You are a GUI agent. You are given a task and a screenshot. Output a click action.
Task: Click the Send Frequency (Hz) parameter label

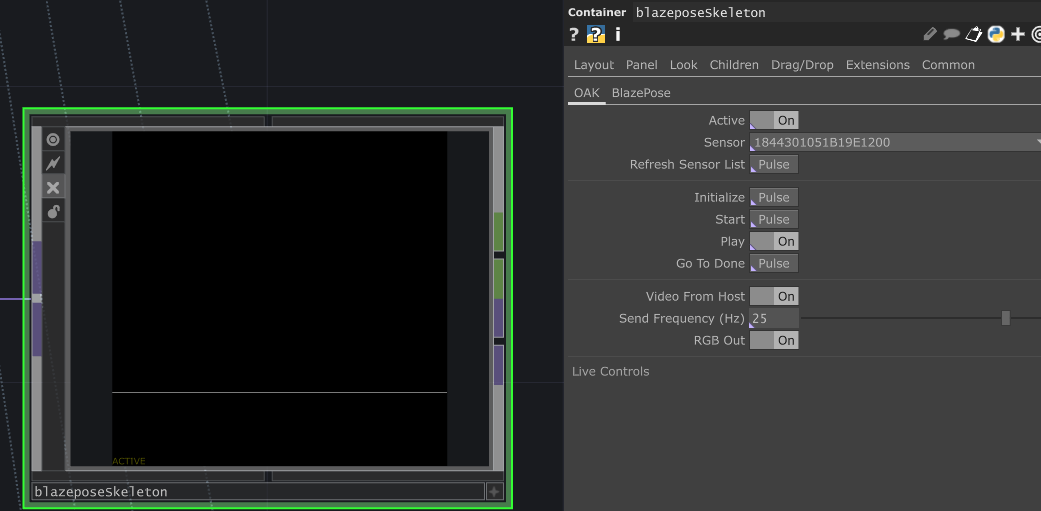click(x=682, y=319)
